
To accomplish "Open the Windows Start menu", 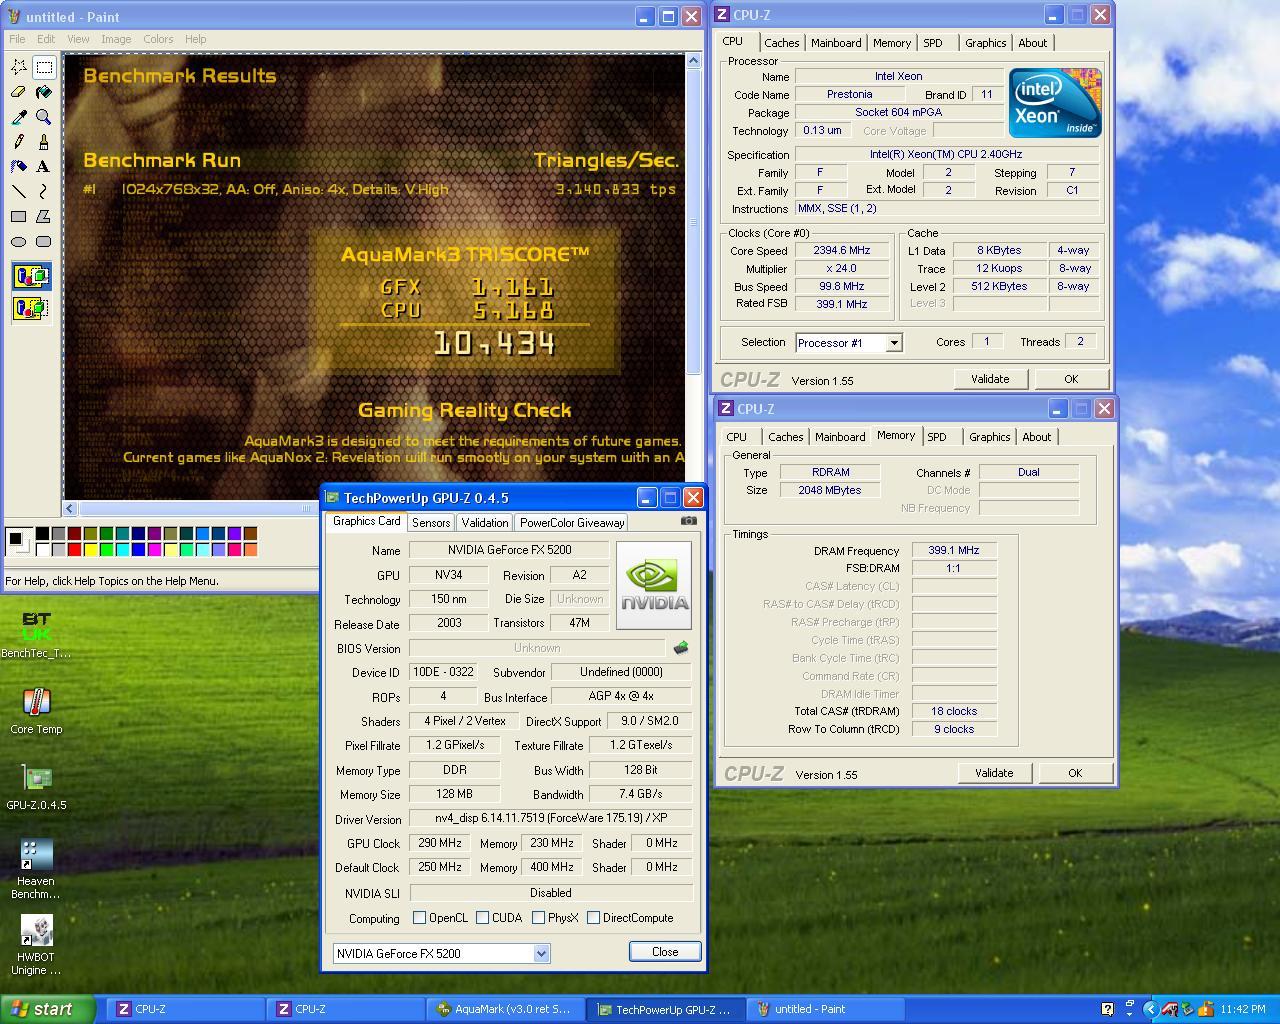I will [x=48, y=1009].
